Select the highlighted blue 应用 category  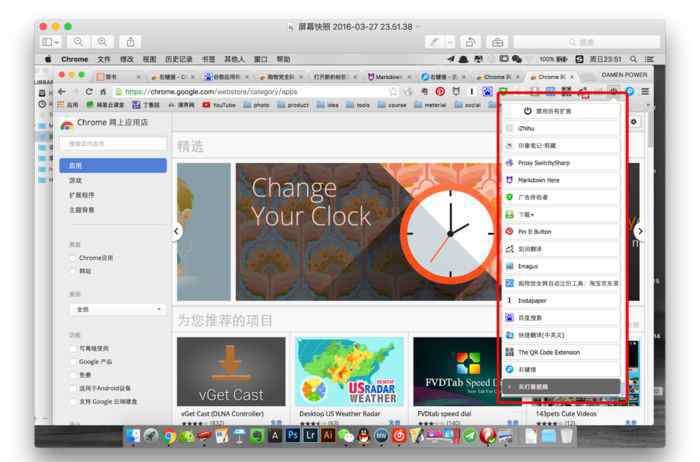point(113,165)
